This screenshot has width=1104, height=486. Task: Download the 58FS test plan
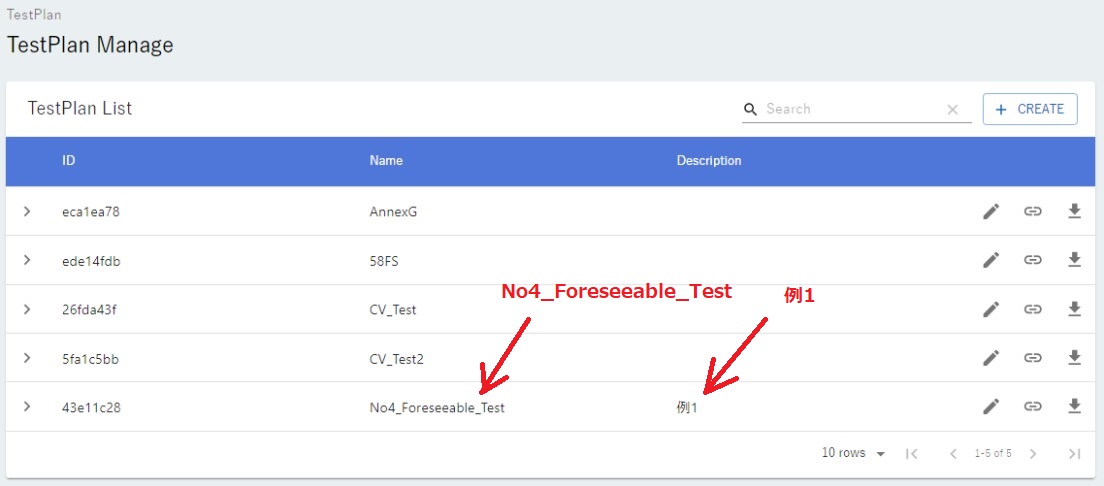(1075, 260)
